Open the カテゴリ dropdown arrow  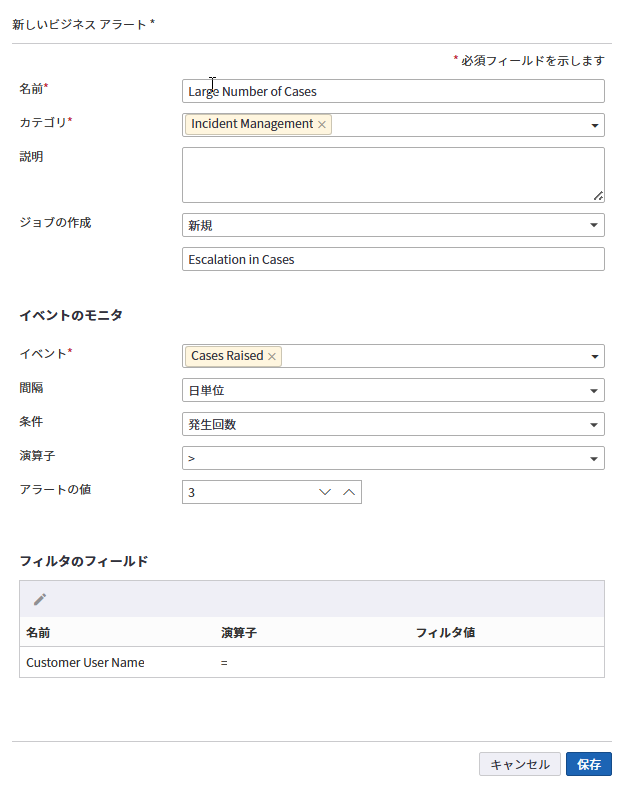595,125
